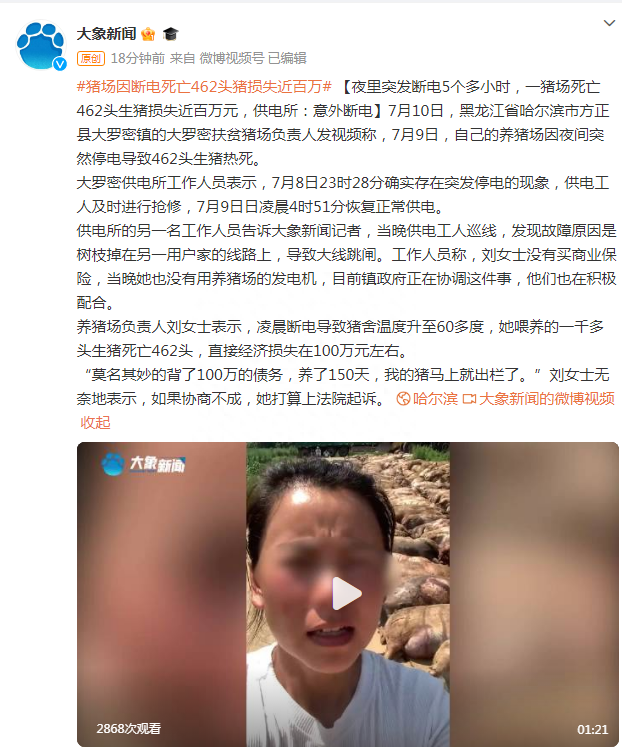Click the blue verified V badge
Screen dimensions: 622x751
[60, 64]
